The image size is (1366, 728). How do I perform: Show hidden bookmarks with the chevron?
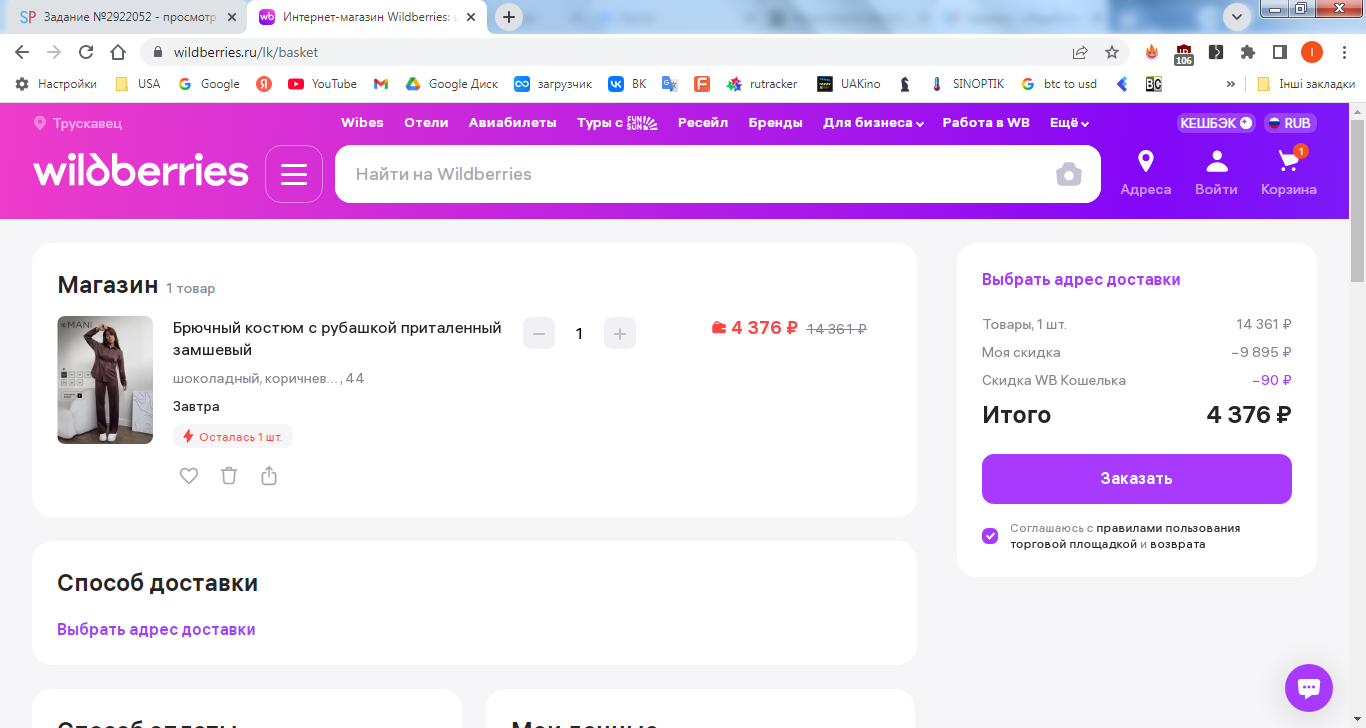pos(1230,84)
